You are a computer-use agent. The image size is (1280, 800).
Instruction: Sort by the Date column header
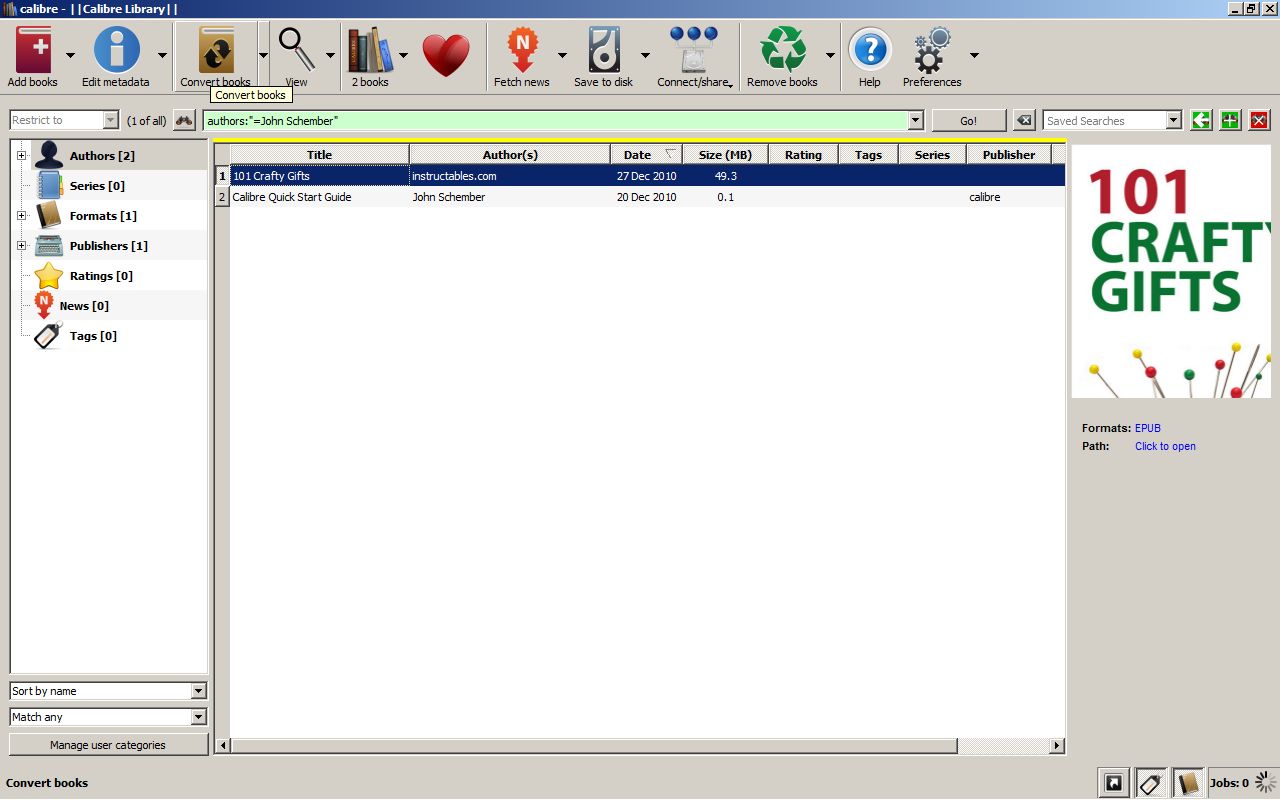point(646,155)
